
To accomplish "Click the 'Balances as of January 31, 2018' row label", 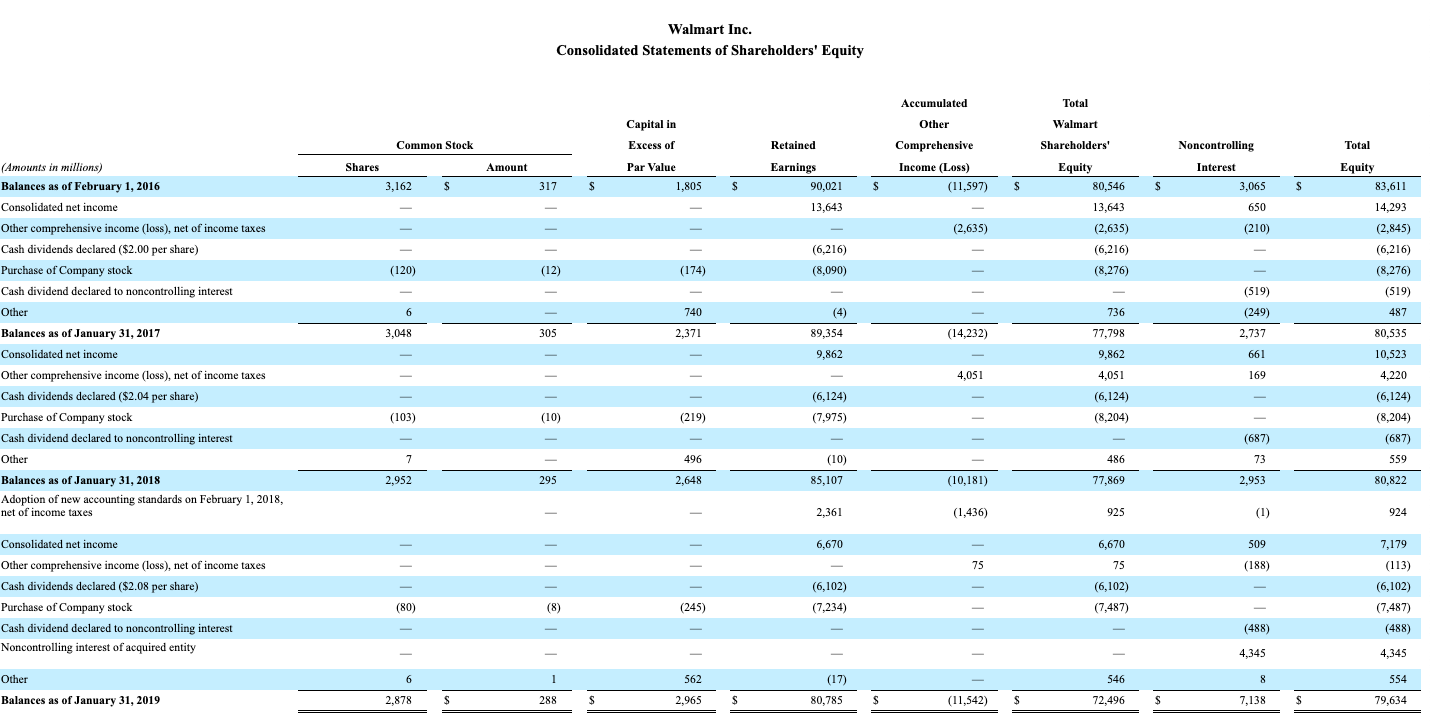I will [80, 480].
